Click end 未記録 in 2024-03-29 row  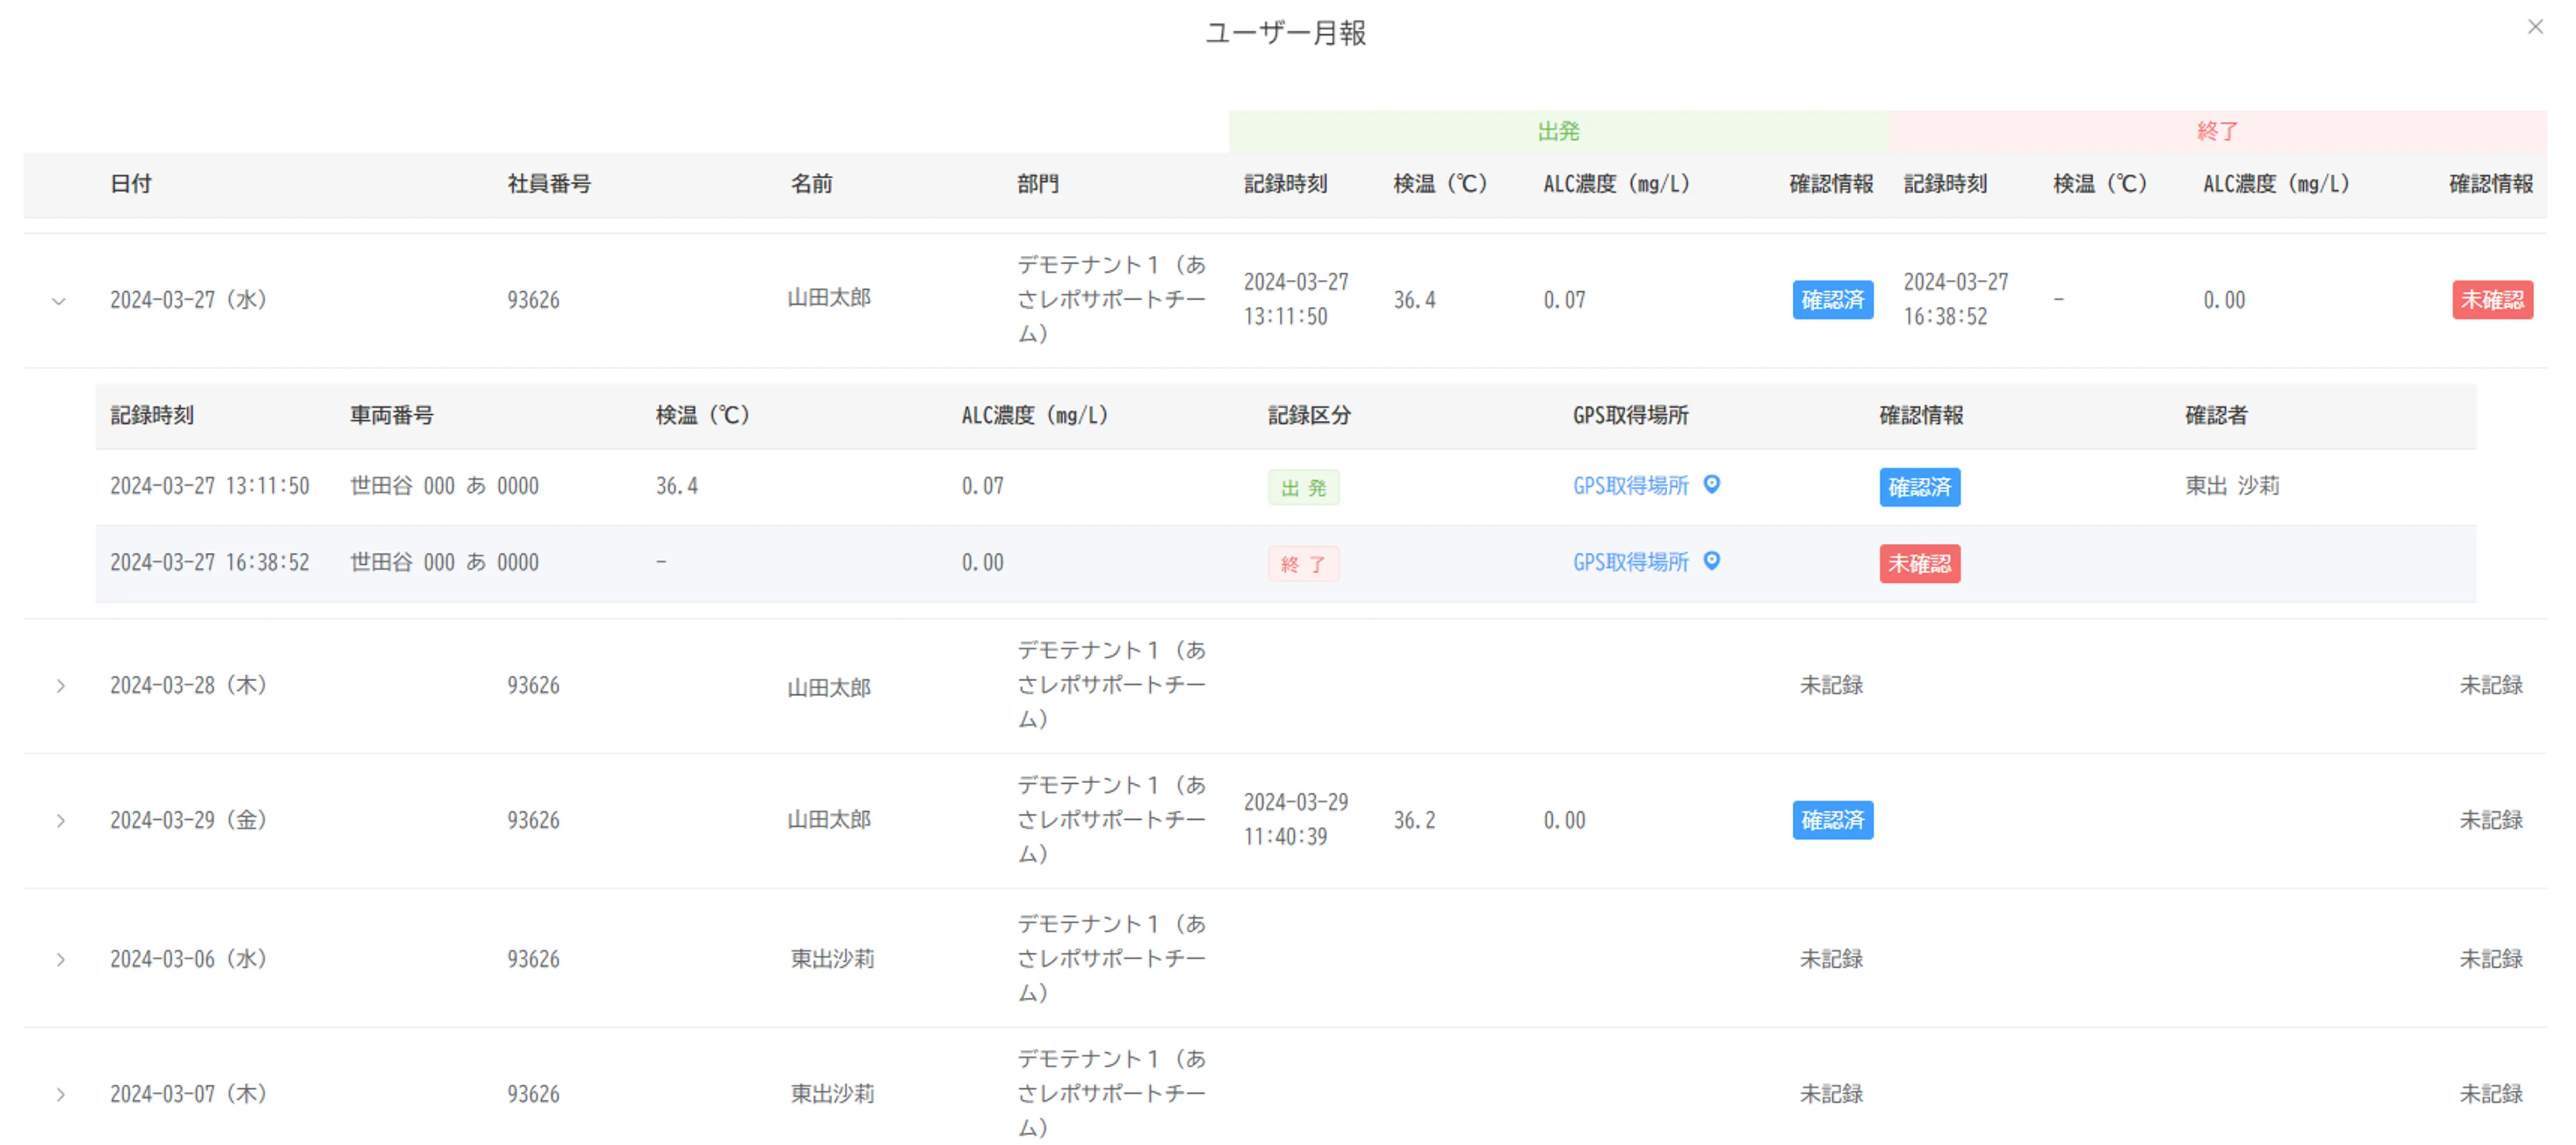pyautogui.click(x=2491, y=821)
